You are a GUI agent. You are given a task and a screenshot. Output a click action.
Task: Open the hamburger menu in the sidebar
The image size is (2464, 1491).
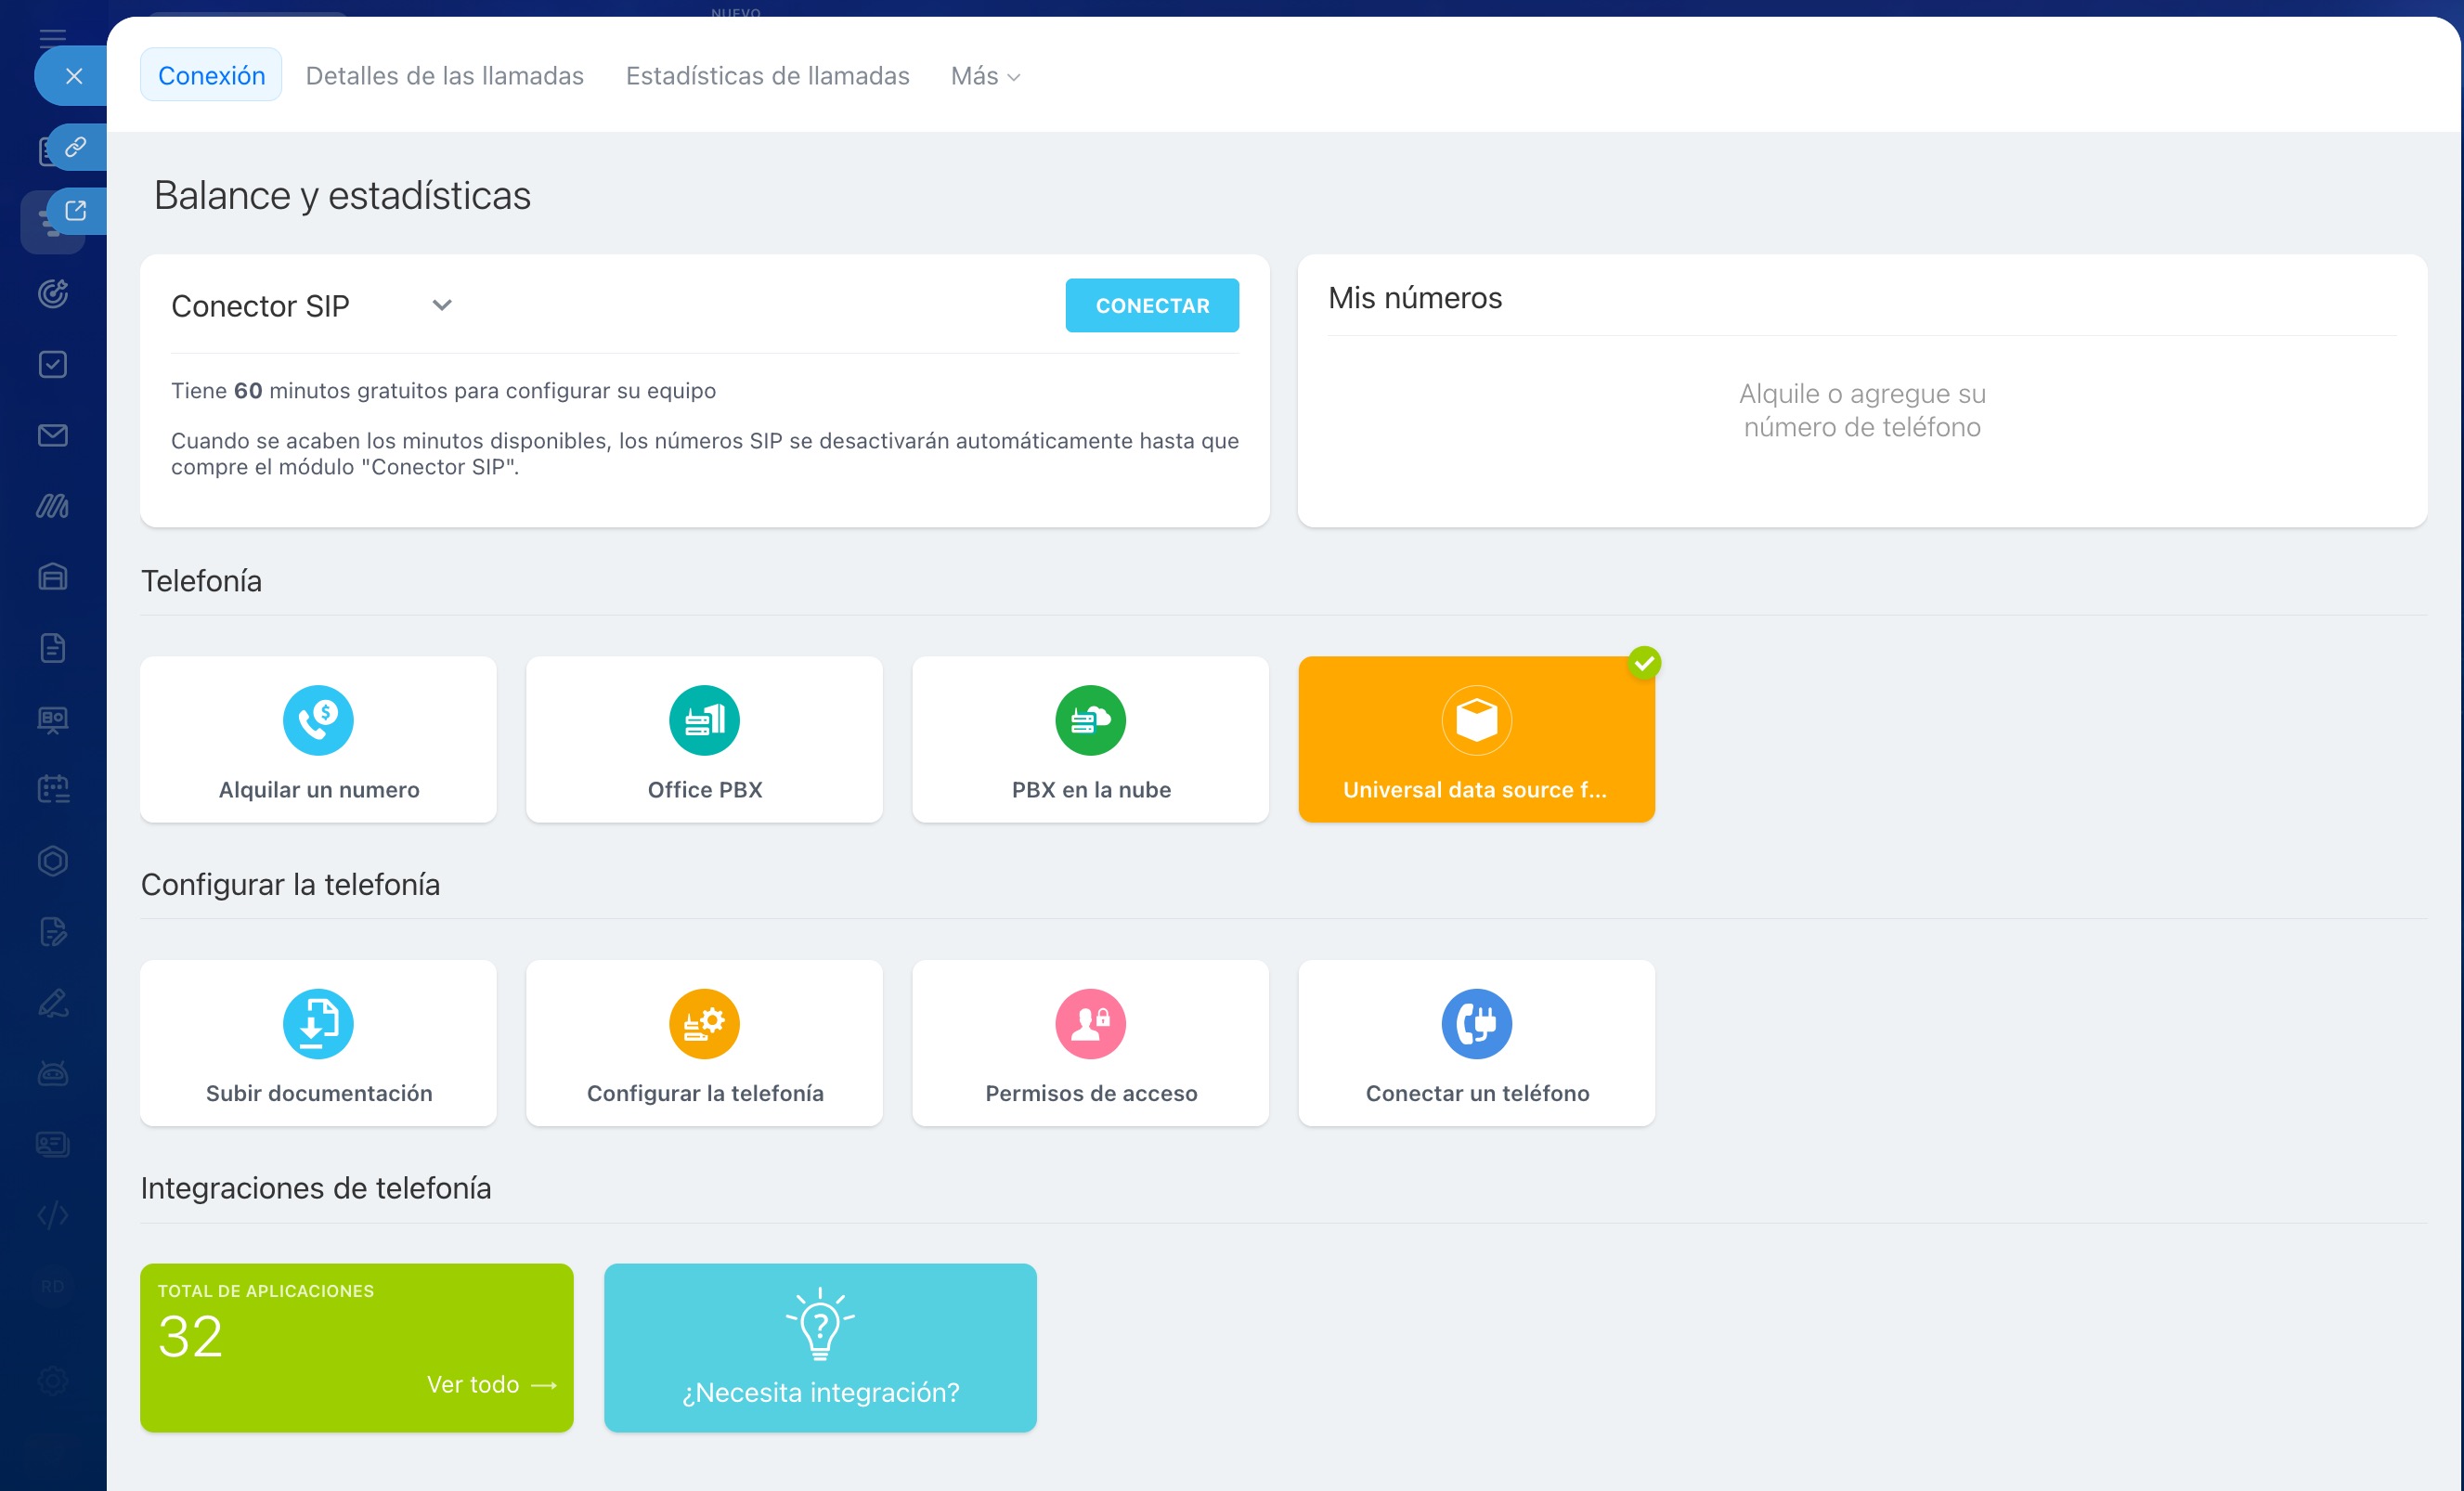(x=53, y=38)
